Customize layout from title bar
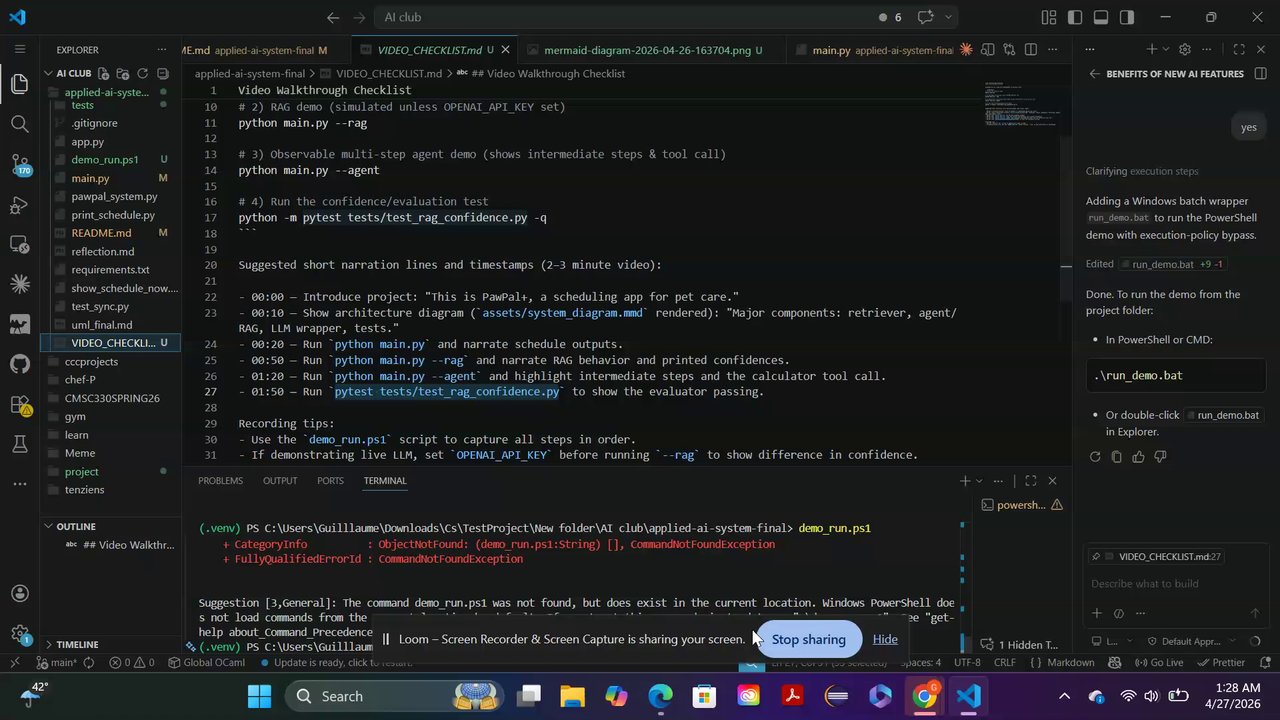 1048,17
